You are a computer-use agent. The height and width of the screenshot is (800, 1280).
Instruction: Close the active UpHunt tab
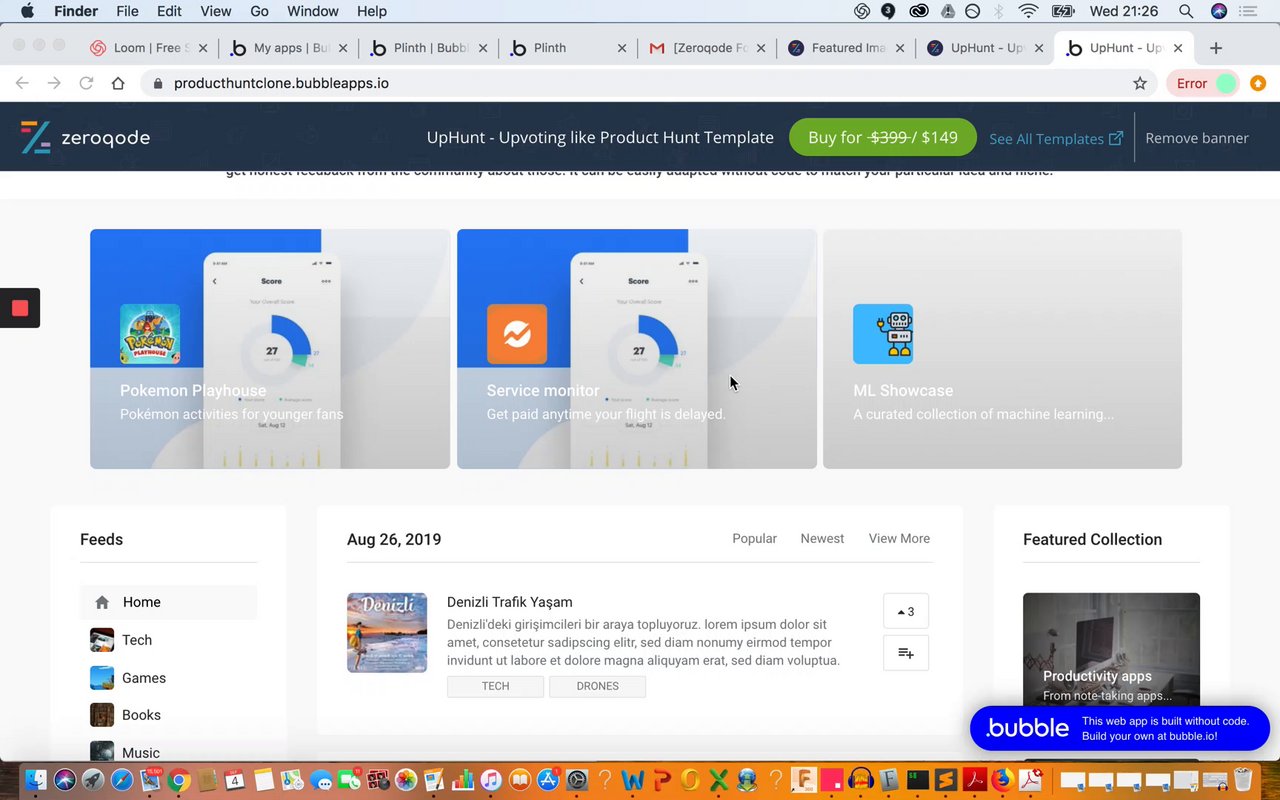click(1178, 48)
